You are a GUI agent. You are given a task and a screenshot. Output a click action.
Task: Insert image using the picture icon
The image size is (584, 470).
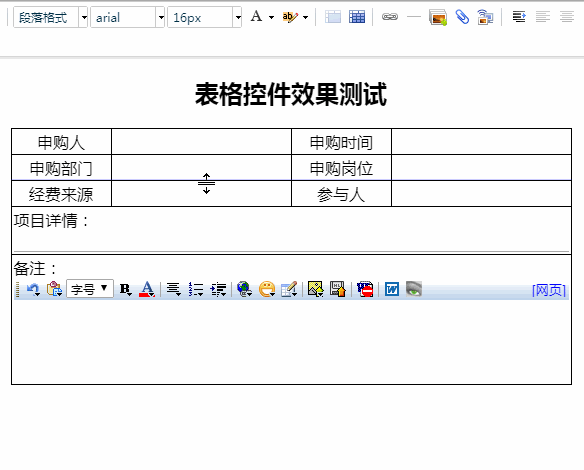point(438,17)
